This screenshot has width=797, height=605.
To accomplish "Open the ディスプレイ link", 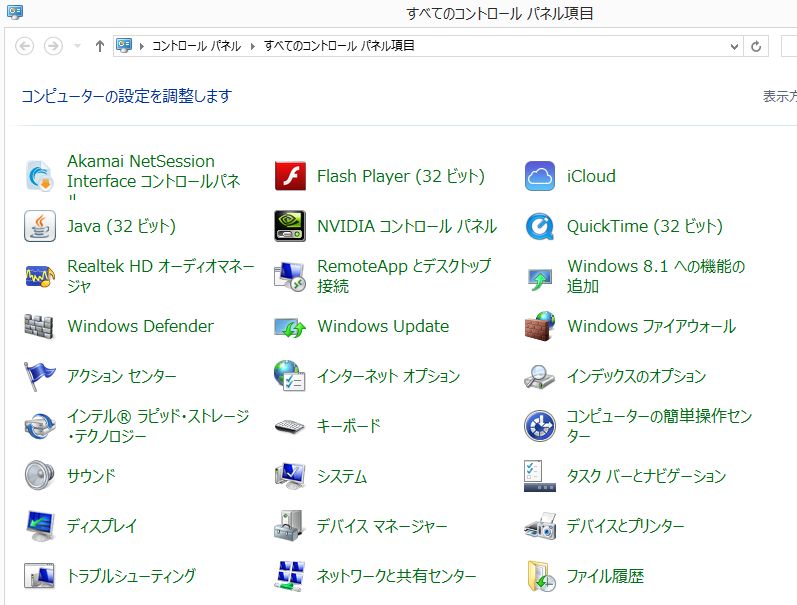I will pyautogui.click(x=102, y=526).
